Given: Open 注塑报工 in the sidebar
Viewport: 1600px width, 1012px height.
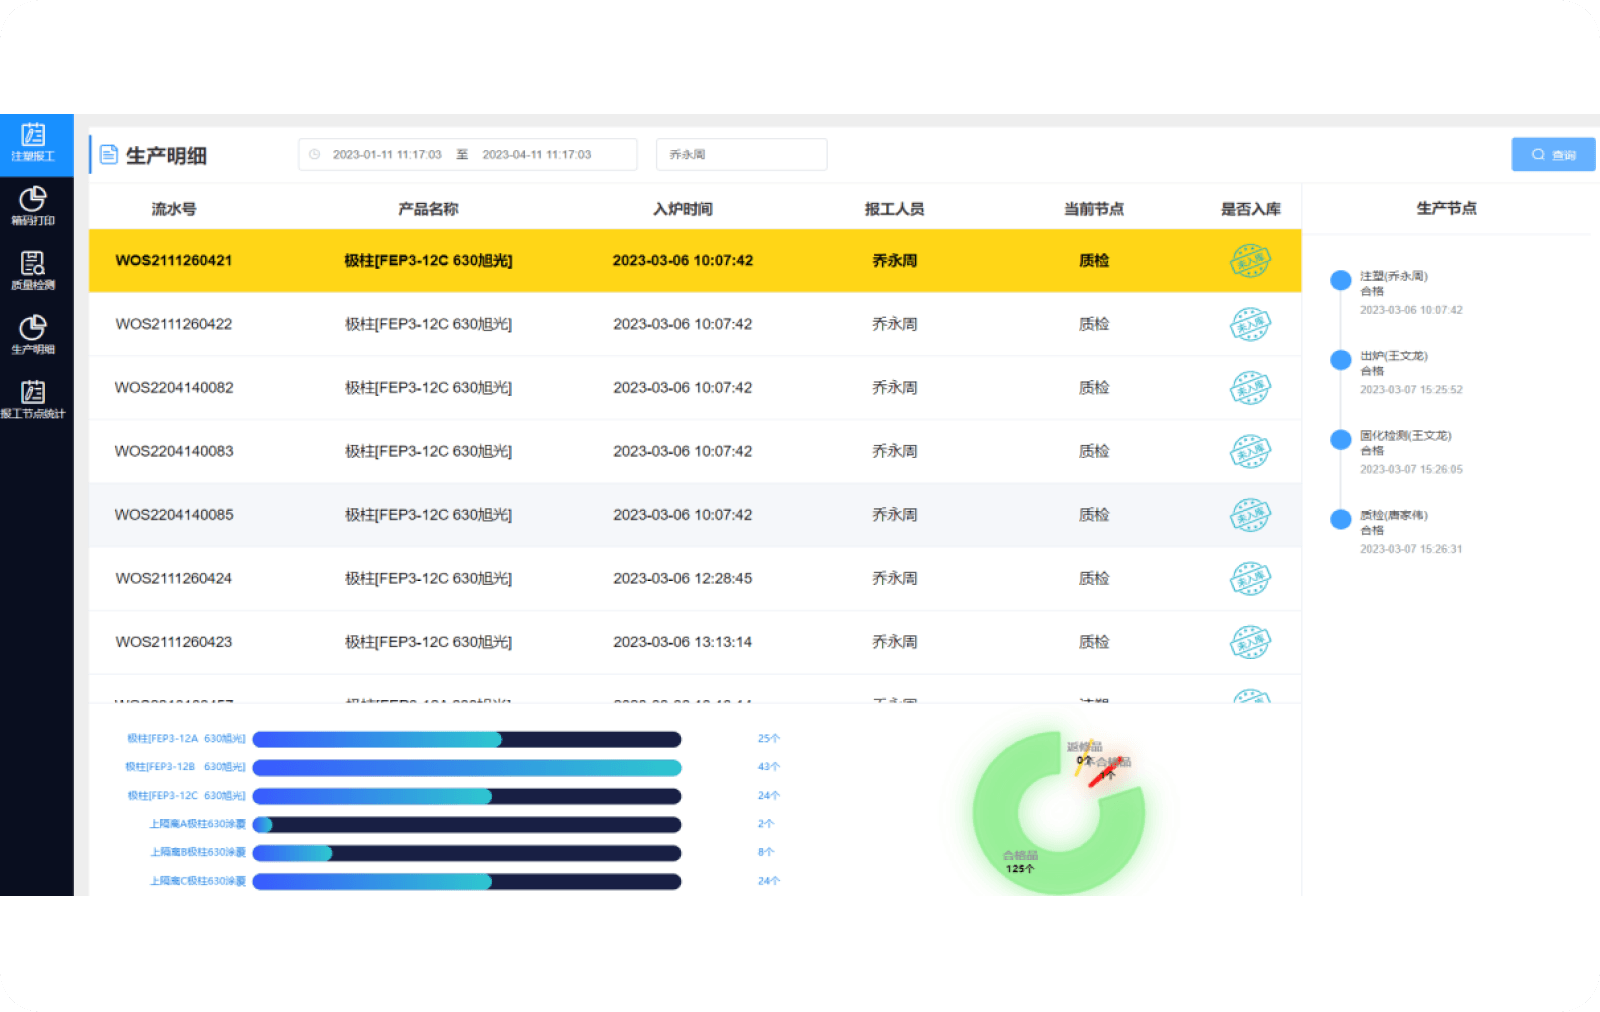Looking at the screenshot, I should pyautogui.click(x=33, y=143).
